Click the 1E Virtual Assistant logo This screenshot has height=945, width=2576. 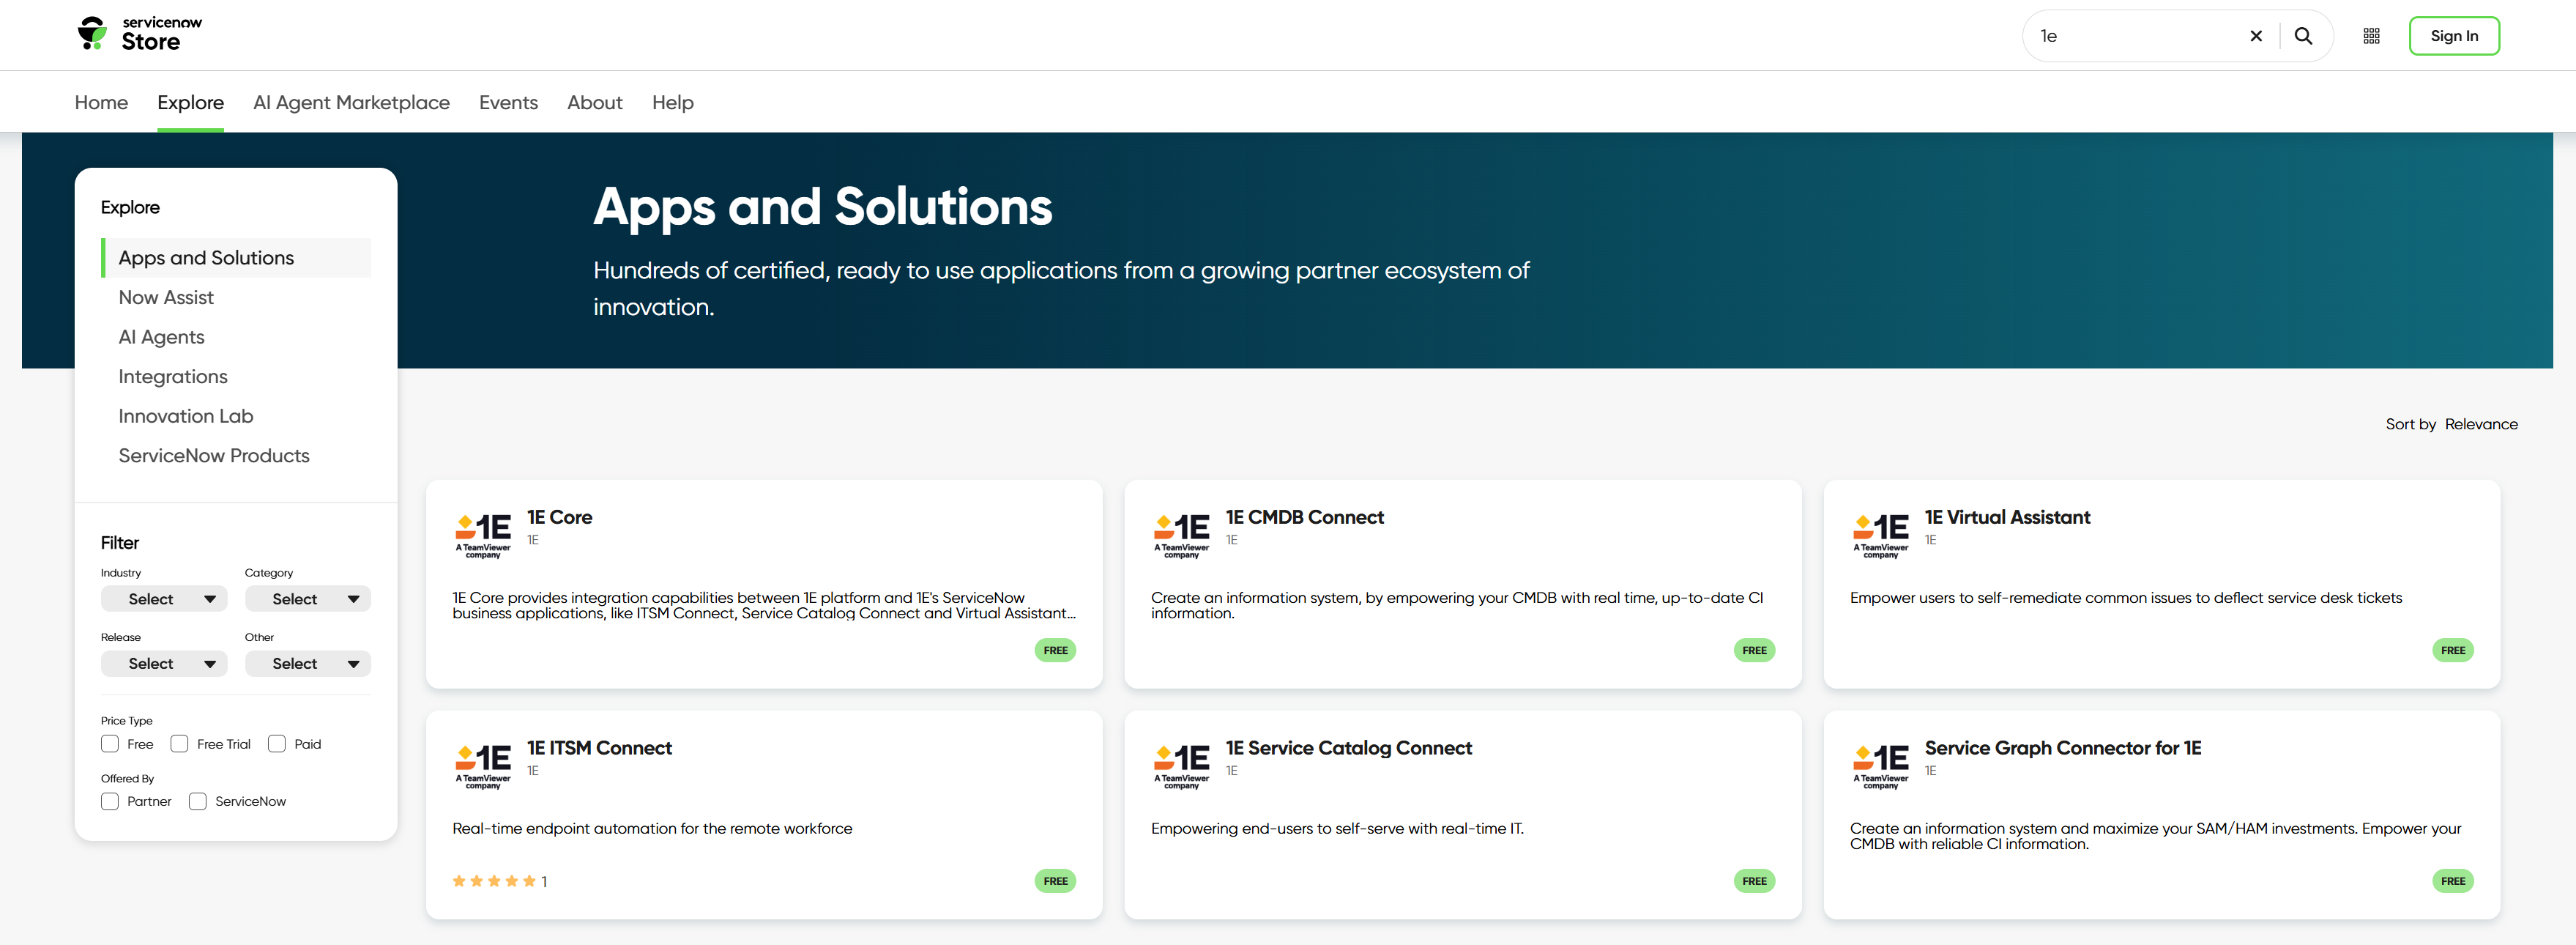click(x=1880, y=535)
